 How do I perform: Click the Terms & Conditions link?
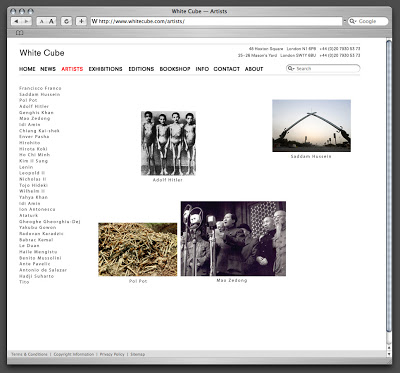29,354
